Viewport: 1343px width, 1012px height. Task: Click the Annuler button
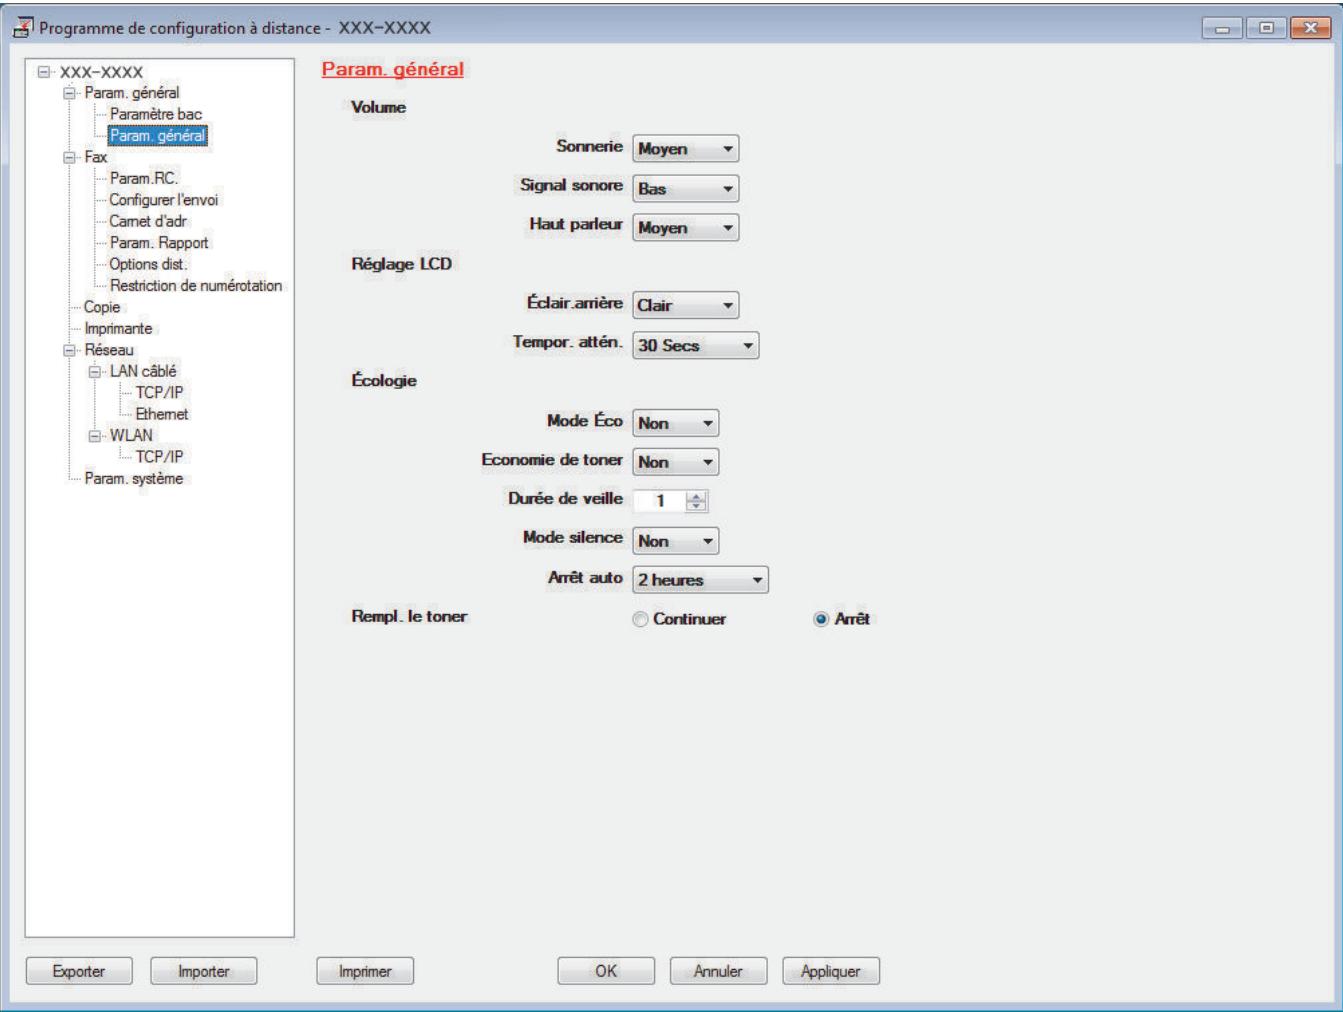[718, 971]
